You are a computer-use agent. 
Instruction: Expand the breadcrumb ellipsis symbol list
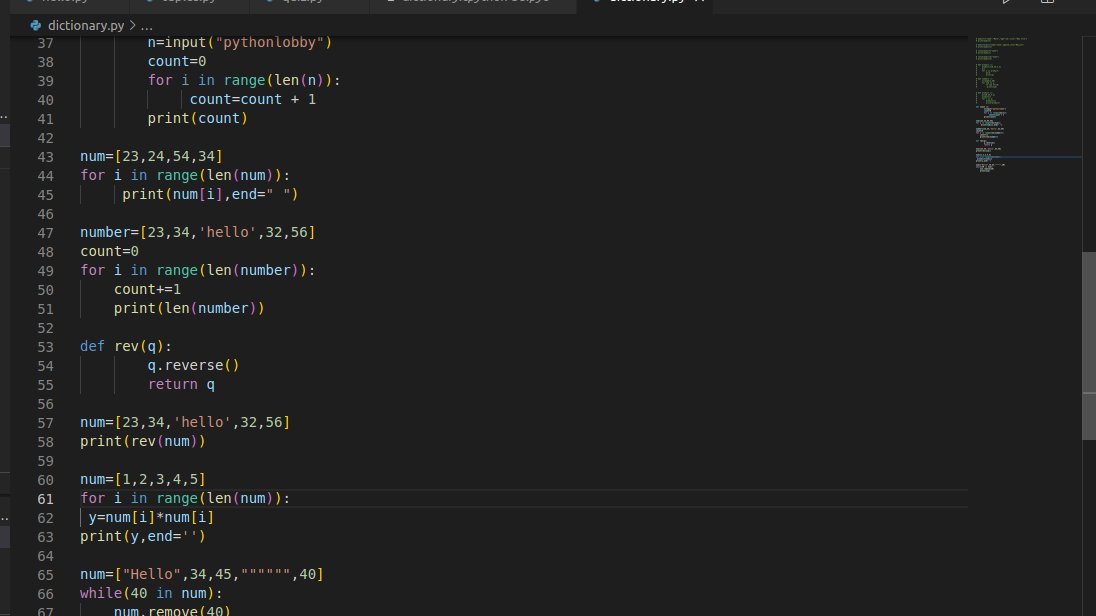[x=146, y=26]
